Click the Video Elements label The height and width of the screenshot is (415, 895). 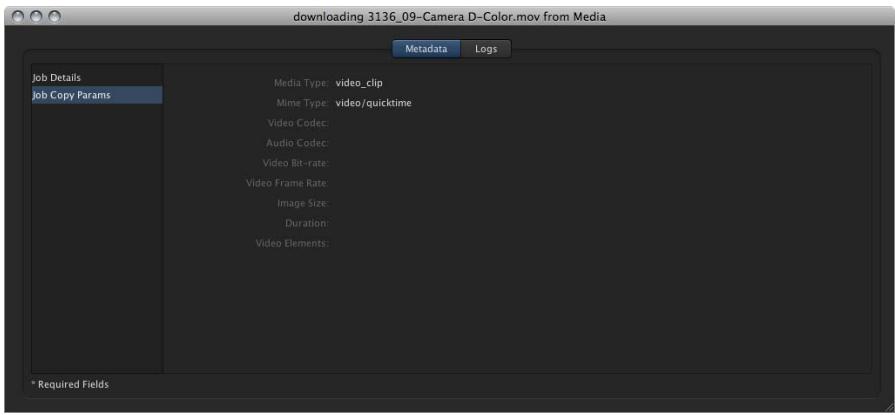click(x=292, y=243)
